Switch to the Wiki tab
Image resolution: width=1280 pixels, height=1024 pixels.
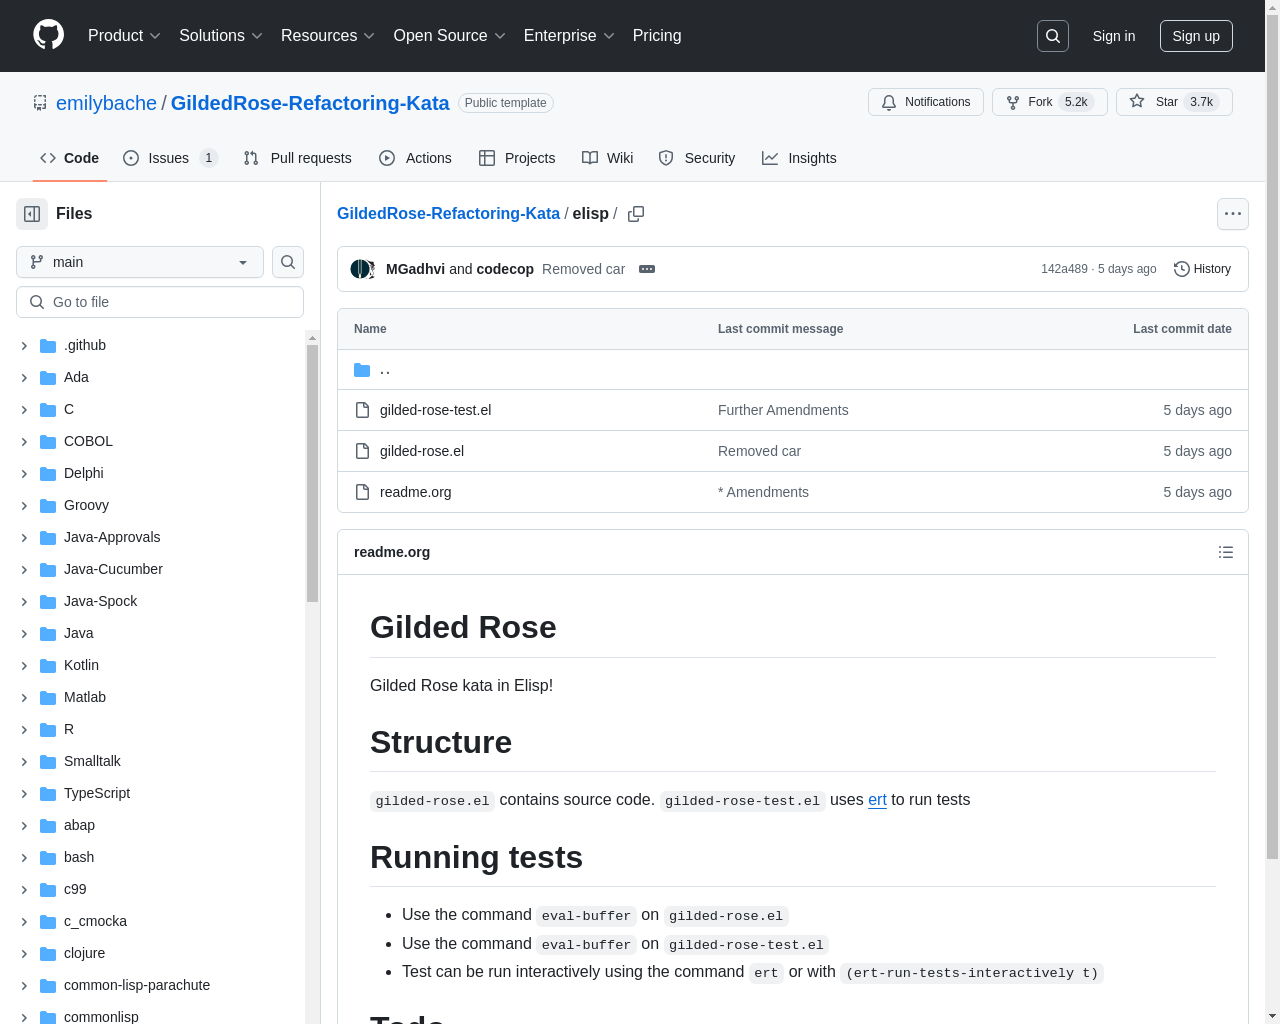(608, 158)
